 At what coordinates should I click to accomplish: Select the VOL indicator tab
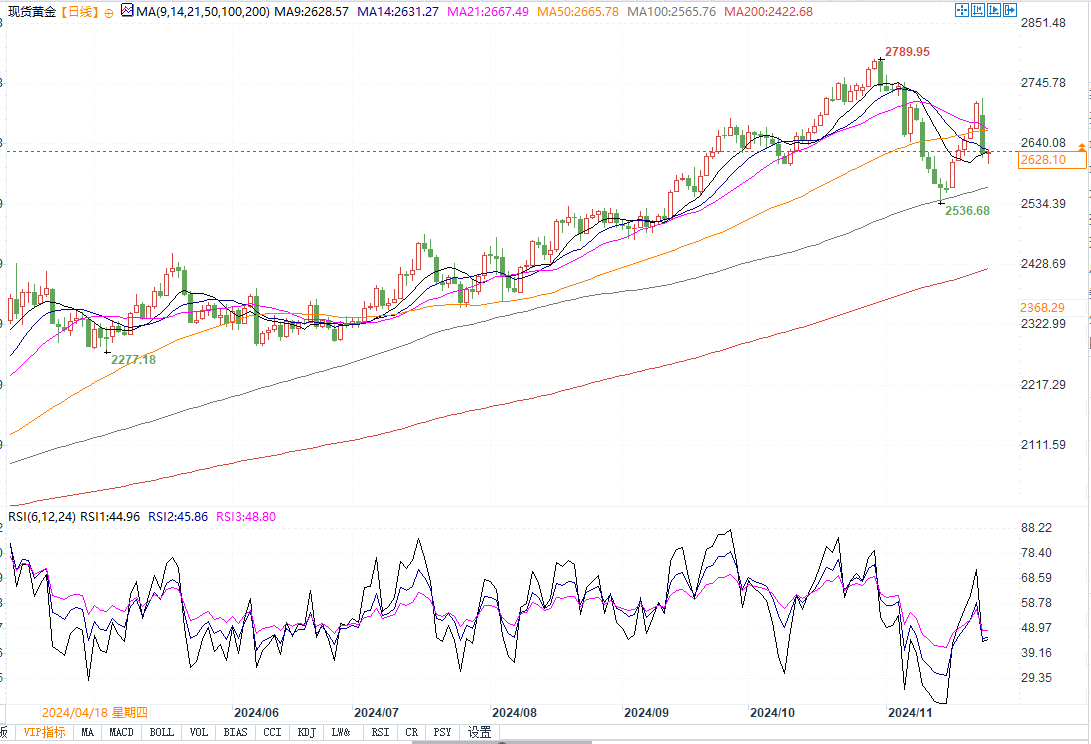click(x=199, y=732)
